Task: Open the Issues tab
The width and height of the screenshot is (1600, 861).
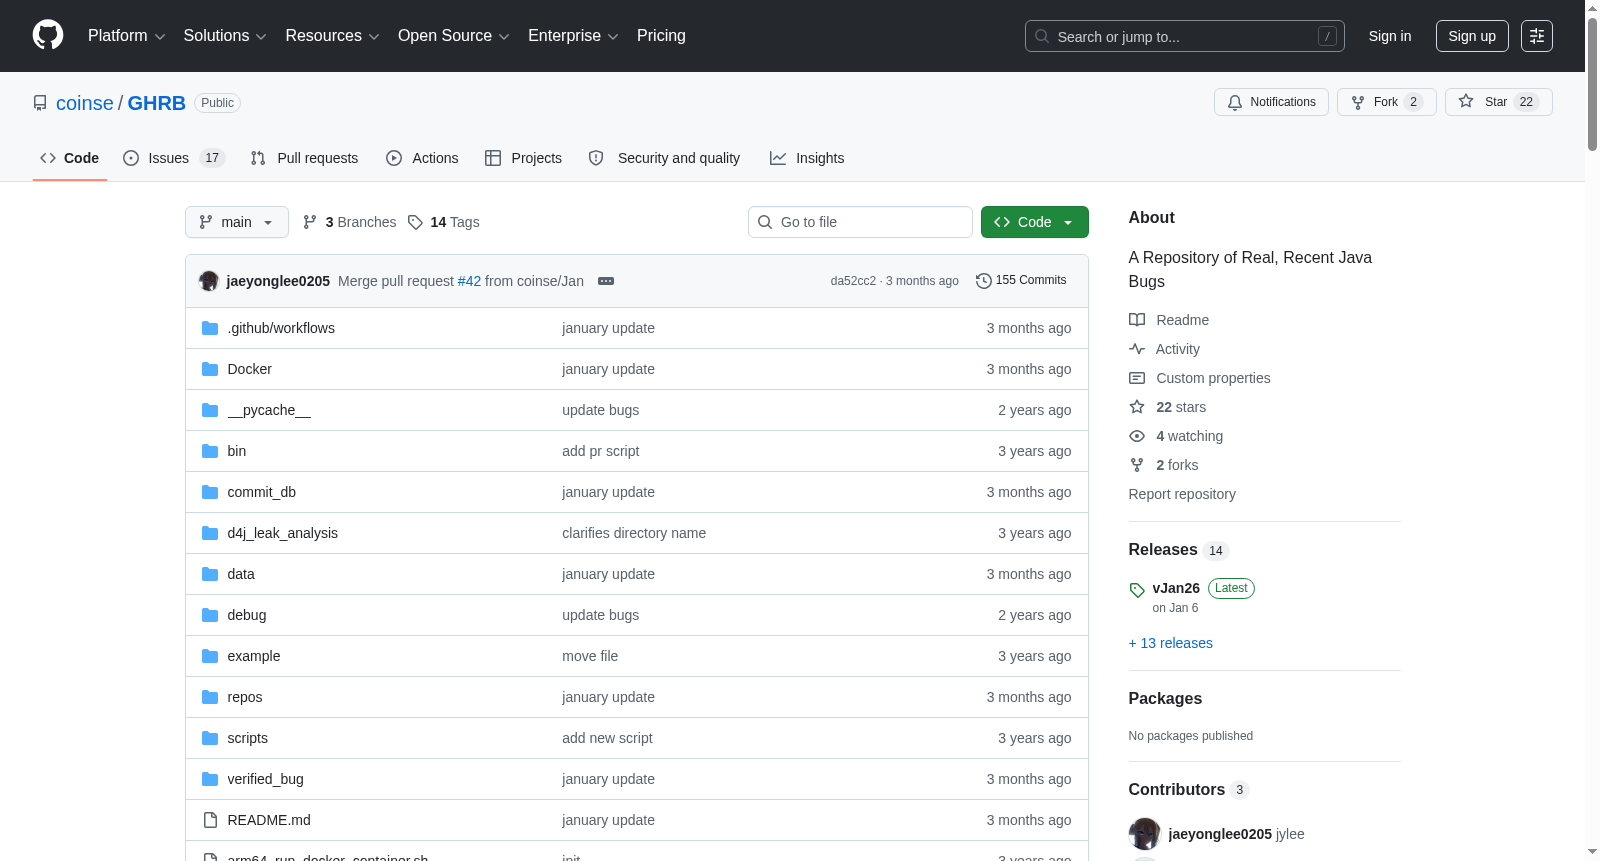Action: coord(174,158)
